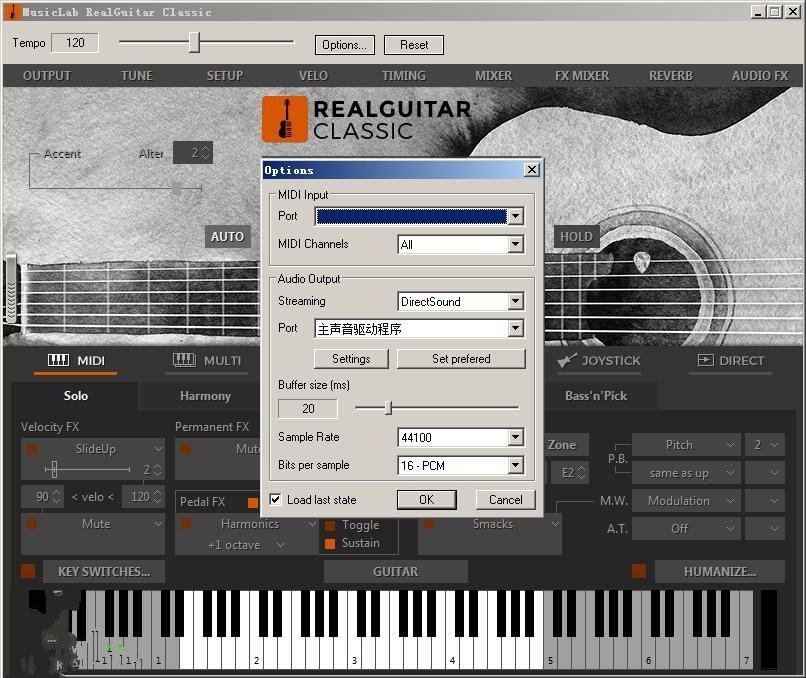
Task: Click the Reset button
Action: coord(414,45)
